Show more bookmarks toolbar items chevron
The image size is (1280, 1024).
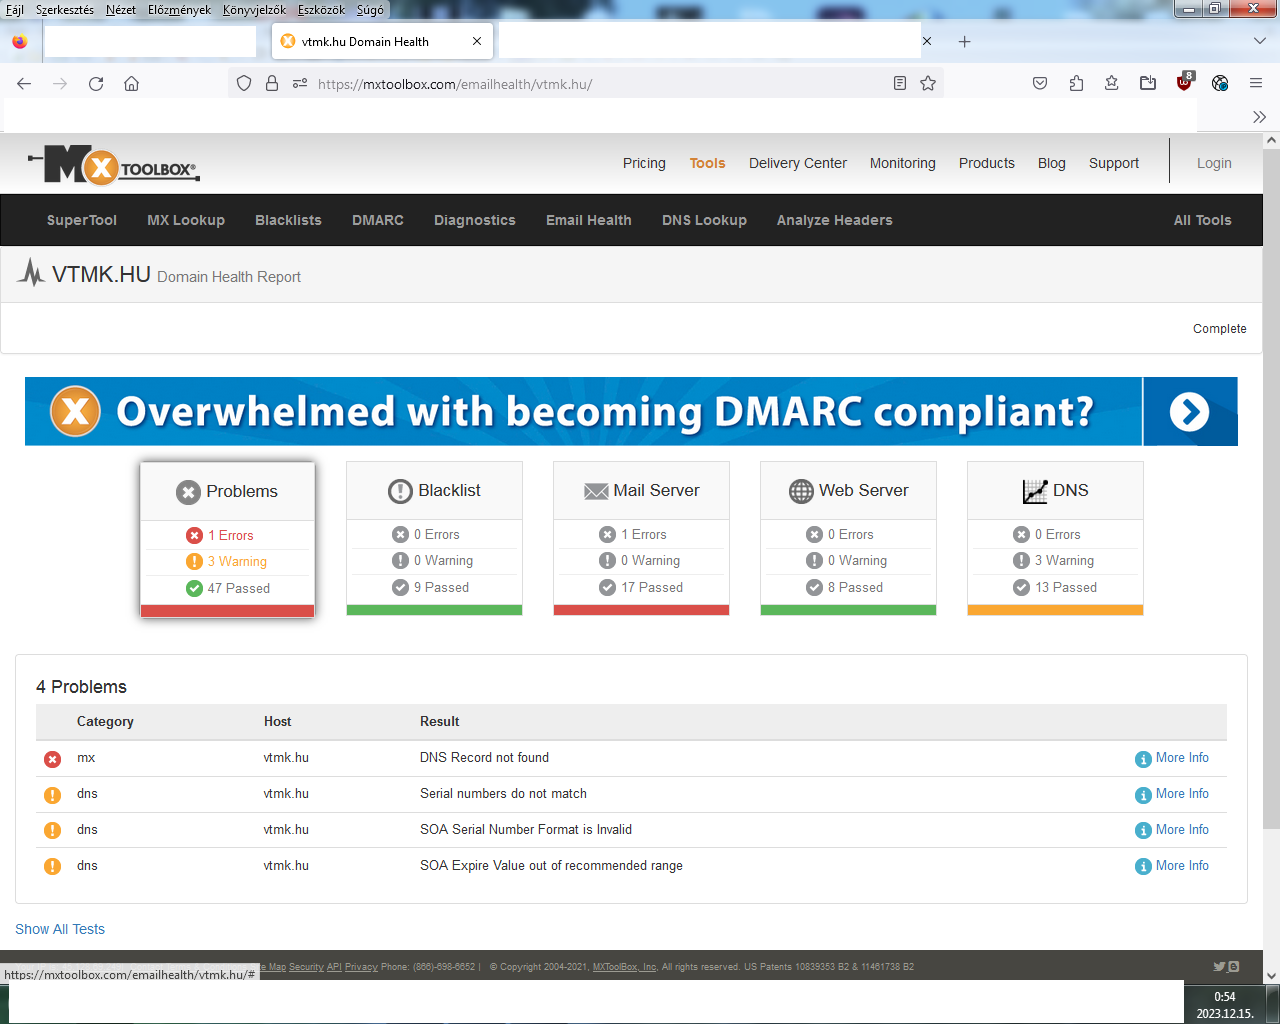[1259, 117]
